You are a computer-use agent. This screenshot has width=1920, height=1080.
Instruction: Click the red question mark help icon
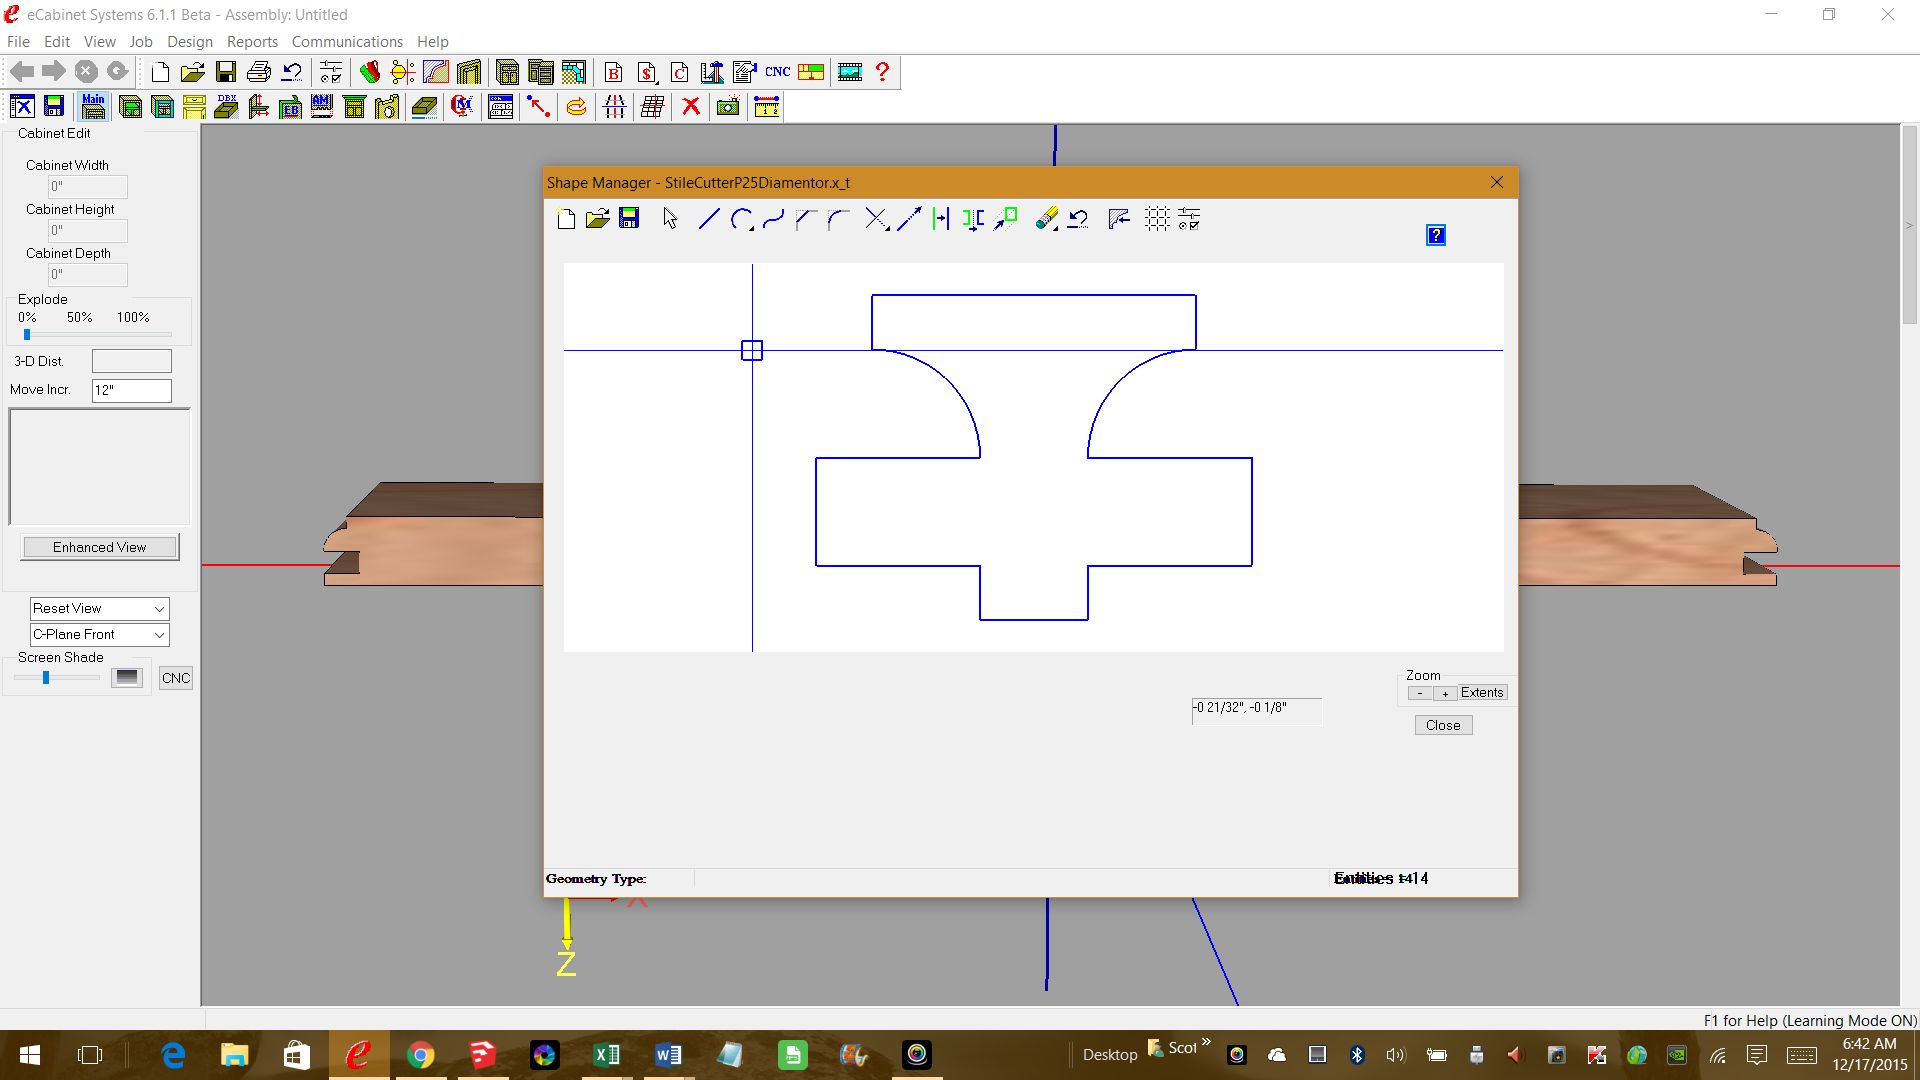pos(882,72)
